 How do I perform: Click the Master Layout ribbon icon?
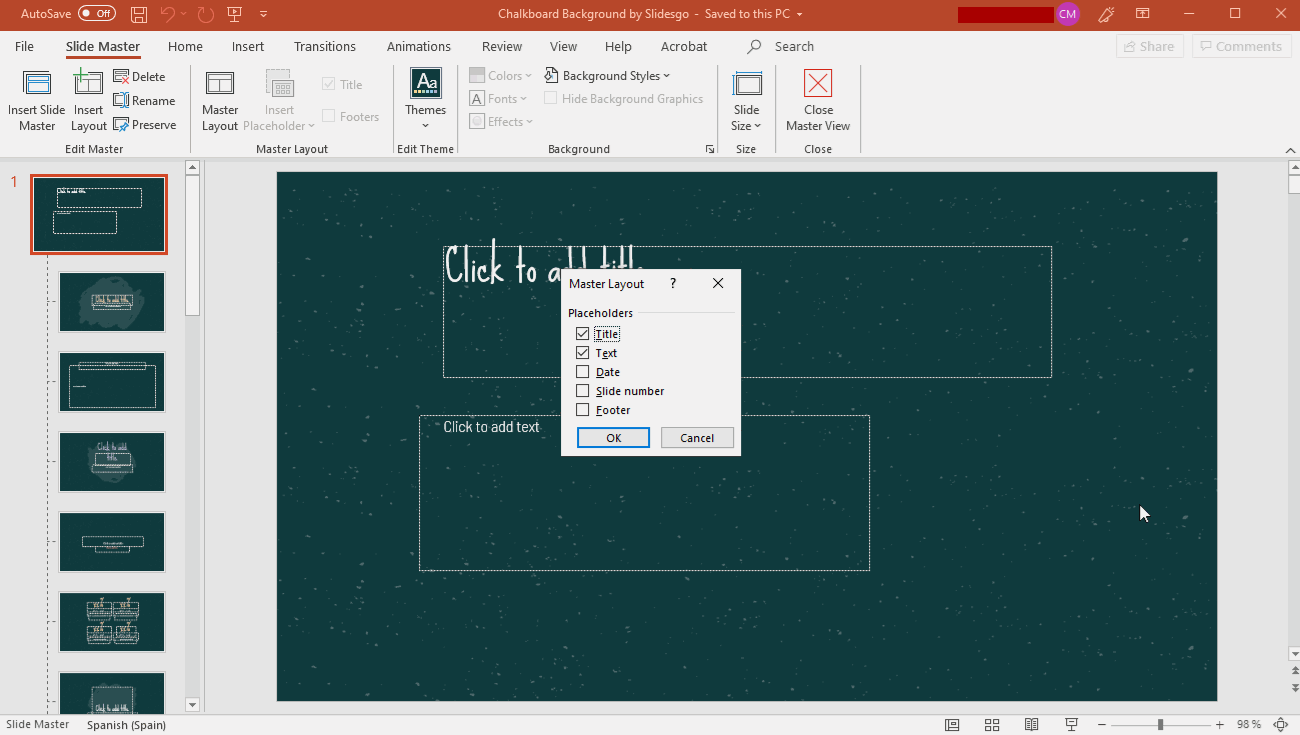219,85
